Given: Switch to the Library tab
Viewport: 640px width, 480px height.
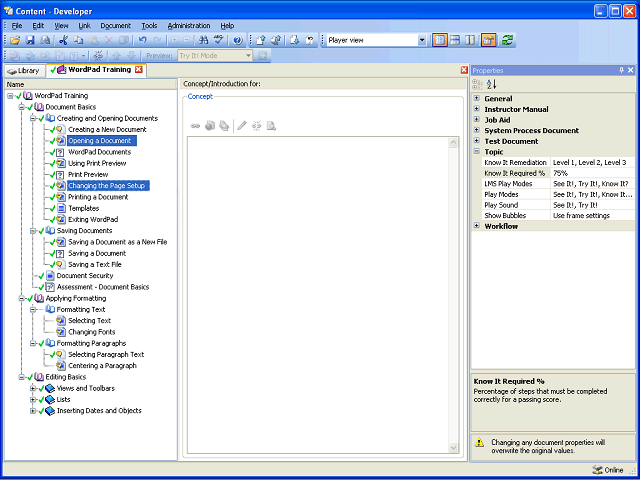Looking at the screenshot, I should (x=24, y=71).
